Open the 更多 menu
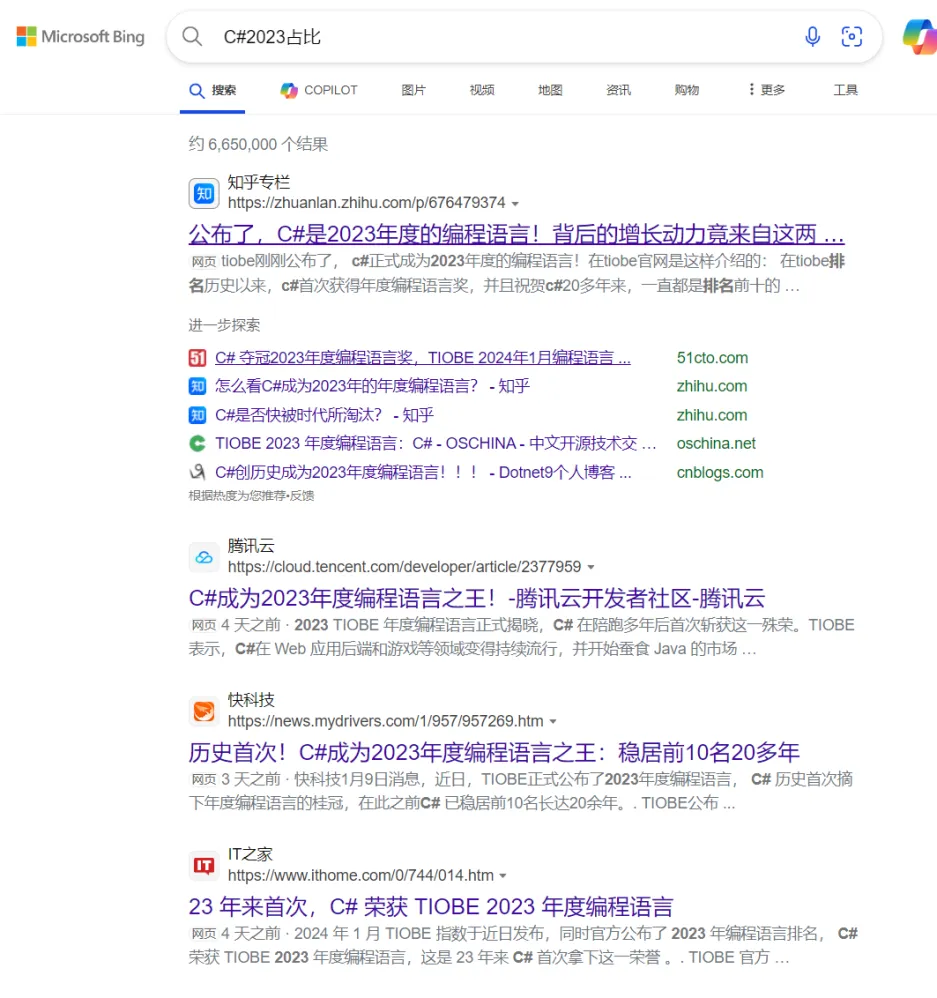Viewport: 937px width, 998px height. click(x=766, y=90)
